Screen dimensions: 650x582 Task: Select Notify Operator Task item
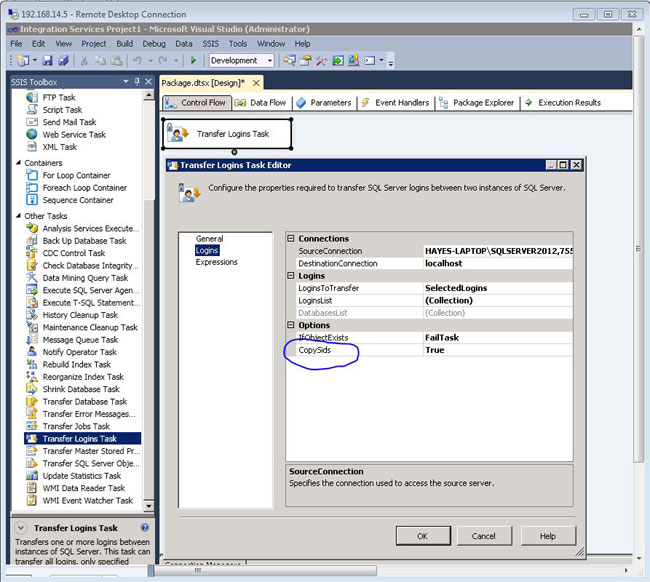[79, 352]
